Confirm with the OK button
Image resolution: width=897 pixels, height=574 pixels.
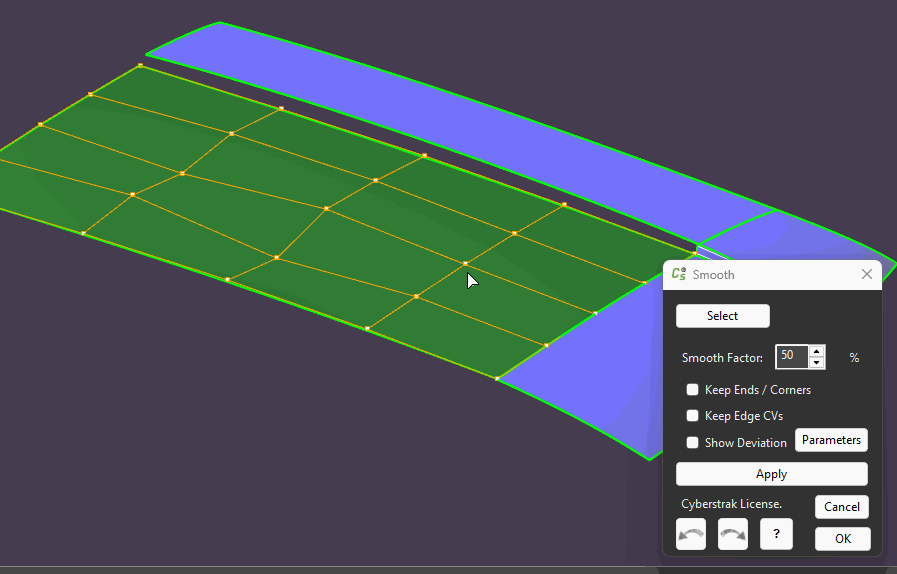pos(842,539)
